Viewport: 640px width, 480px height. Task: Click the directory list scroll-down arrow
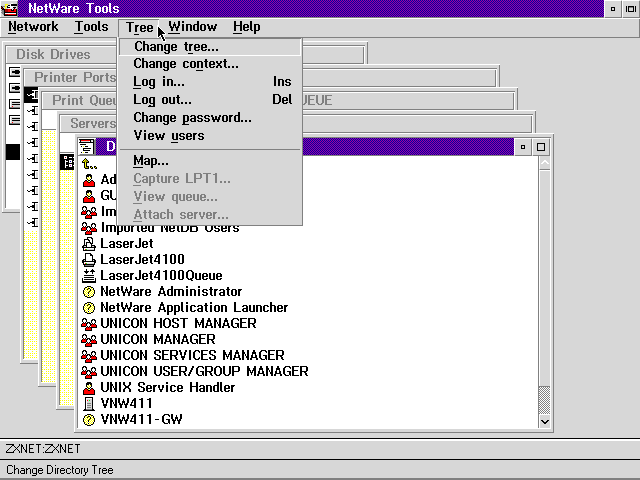544,421
